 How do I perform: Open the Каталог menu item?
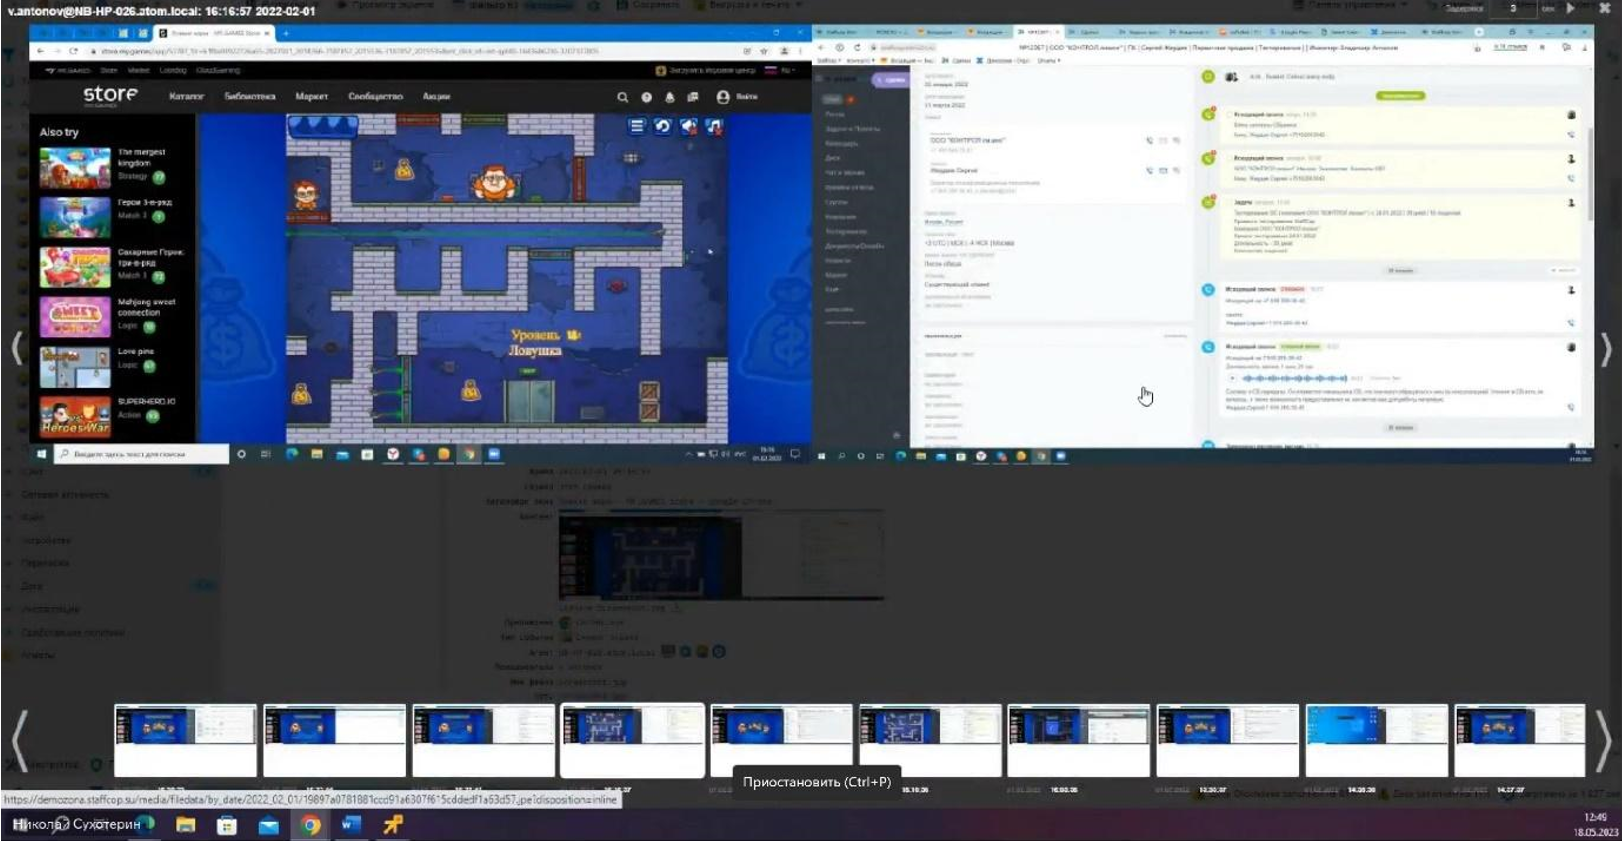tap(186, 97)
